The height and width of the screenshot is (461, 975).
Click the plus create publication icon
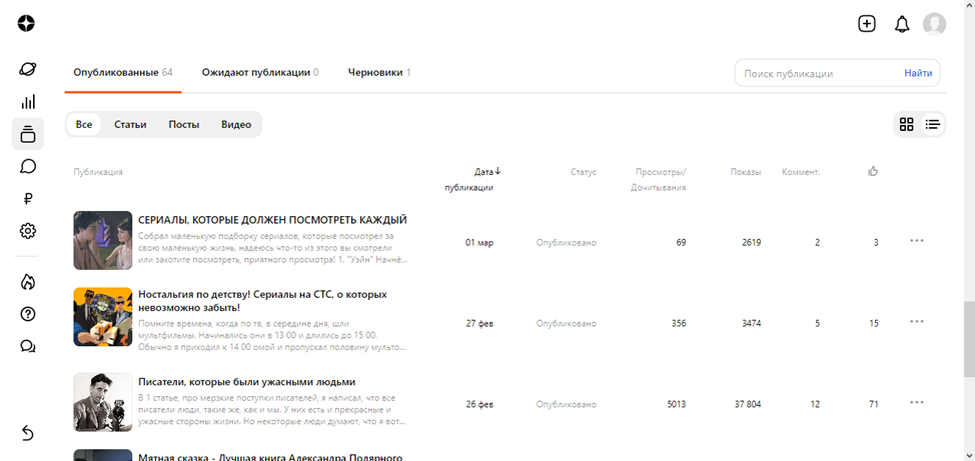coord(867,24)
